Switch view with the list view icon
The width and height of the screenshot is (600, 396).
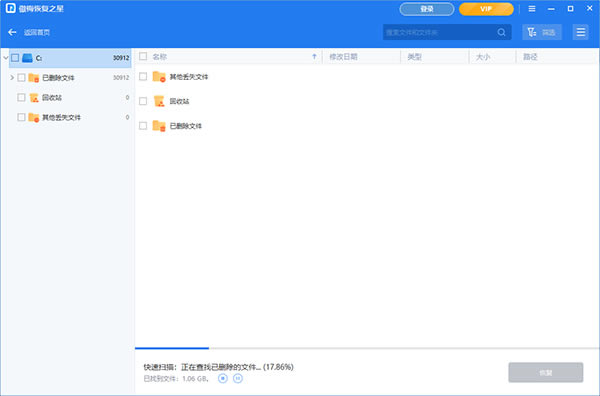tap(580, 32)
